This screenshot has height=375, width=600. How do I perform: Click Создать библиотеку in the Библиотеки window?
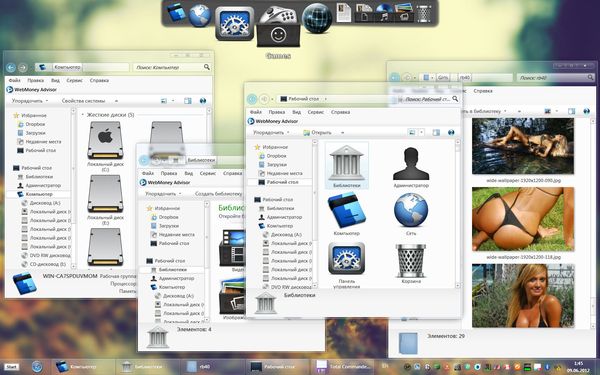(218, 194)
